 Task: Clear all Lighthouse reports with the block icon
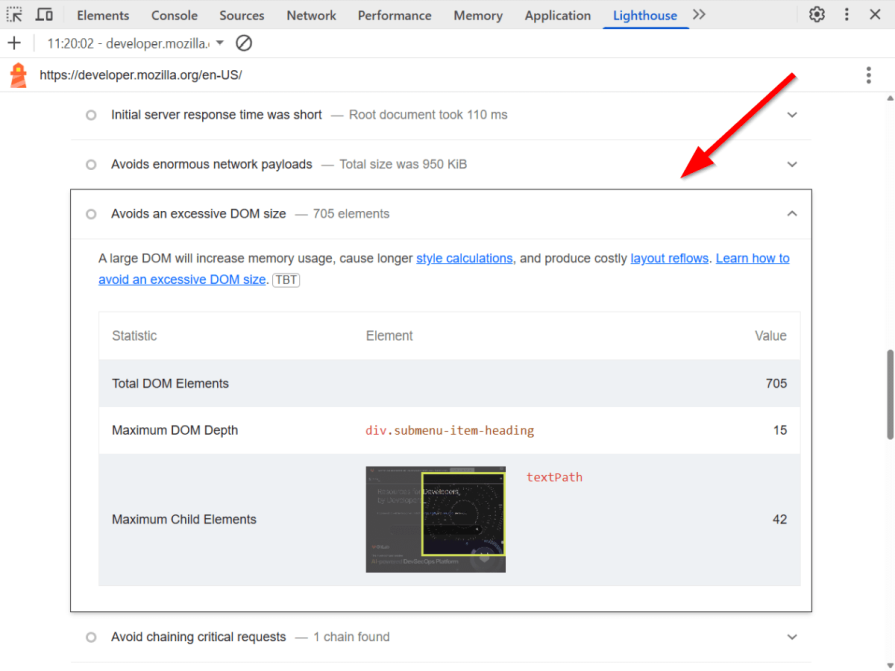click(x=243, y=43)
